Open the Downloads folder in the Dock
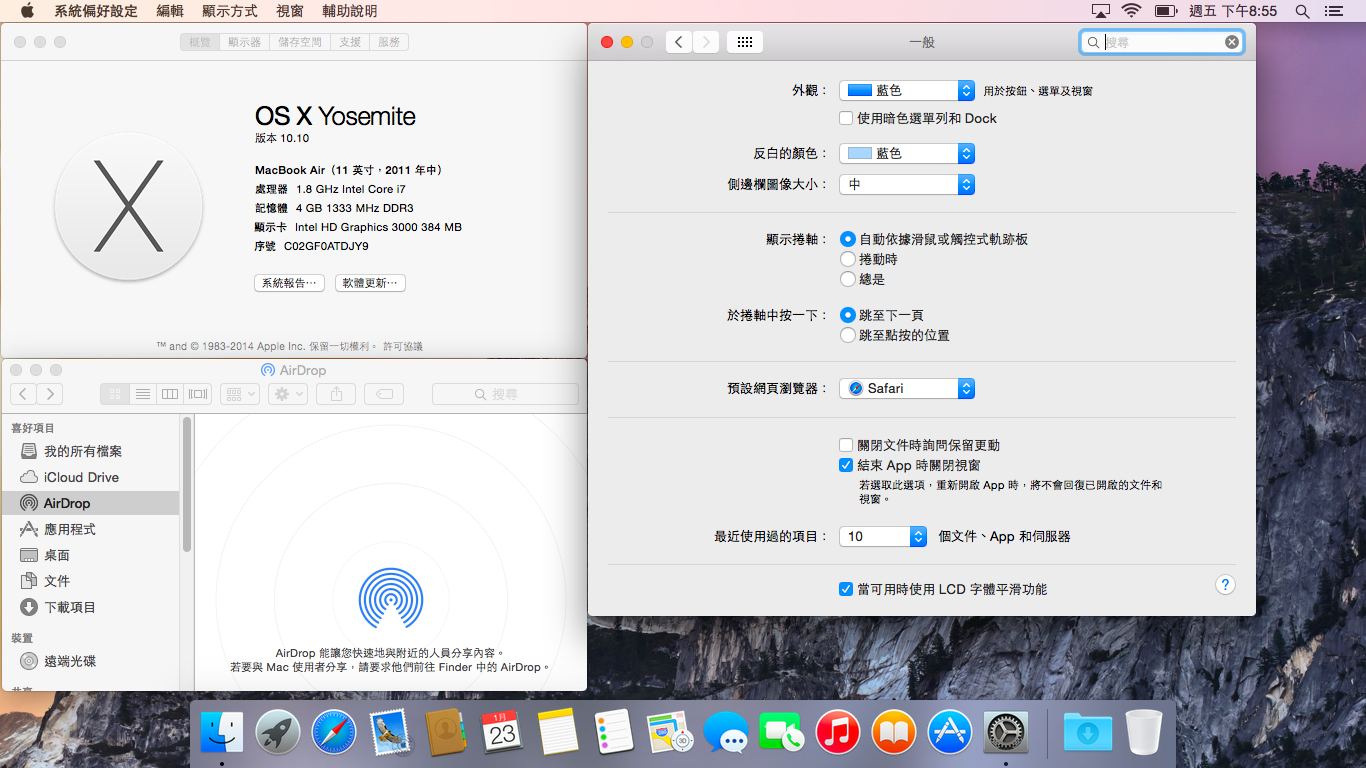 (1088, 733)
